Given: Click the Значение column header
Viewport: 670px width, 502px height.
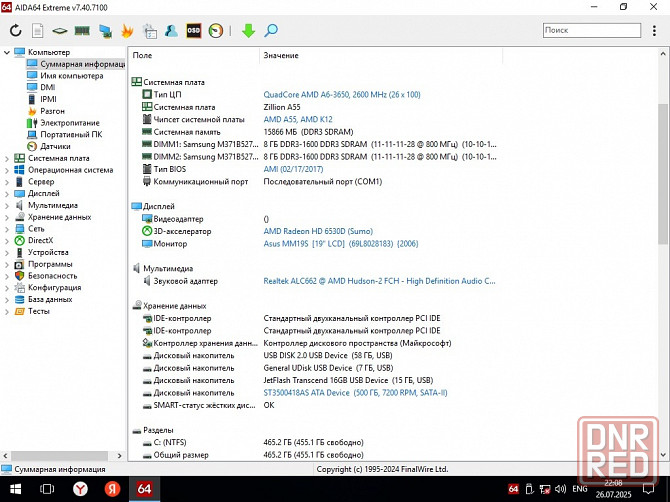Looking at the screenshot, I should [281, 56].
